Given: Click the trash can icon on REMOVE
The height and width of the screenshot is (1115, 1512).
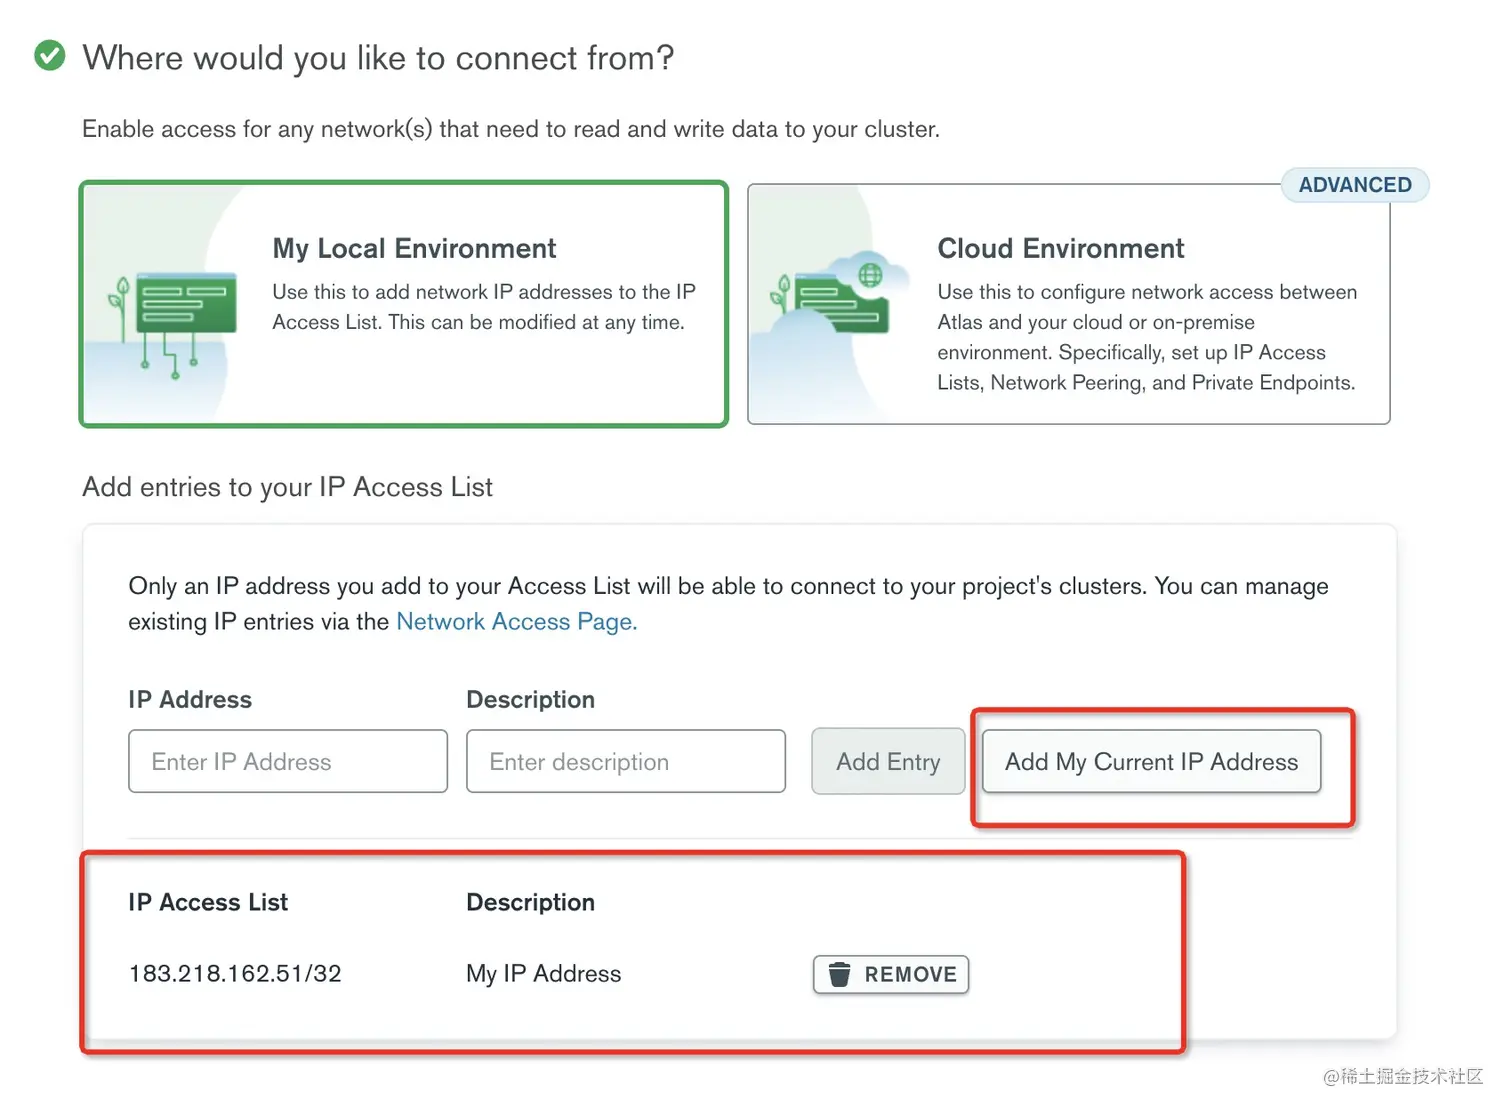Looking at the screenshot, I should [840, 974].
